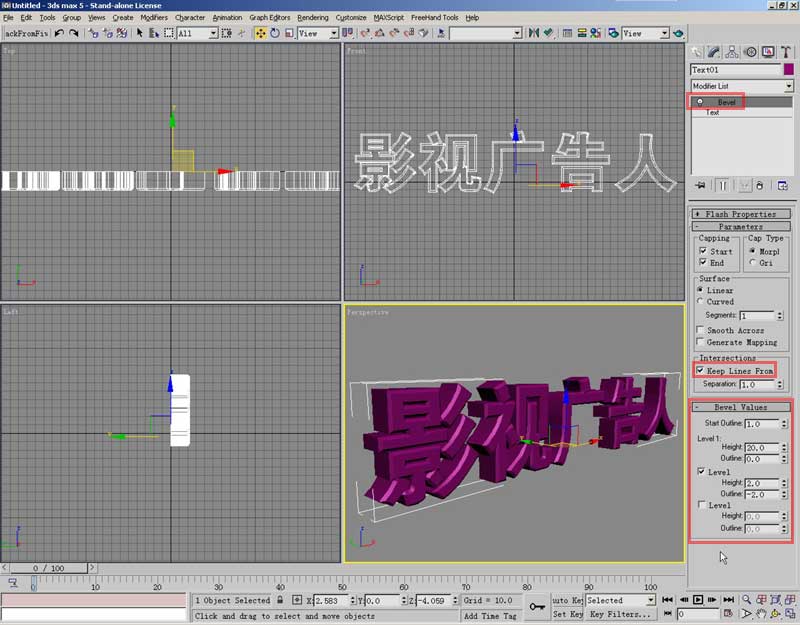The image size is (800, 625).
Task: Open the Rendering menu
Action: pos(312,17)
